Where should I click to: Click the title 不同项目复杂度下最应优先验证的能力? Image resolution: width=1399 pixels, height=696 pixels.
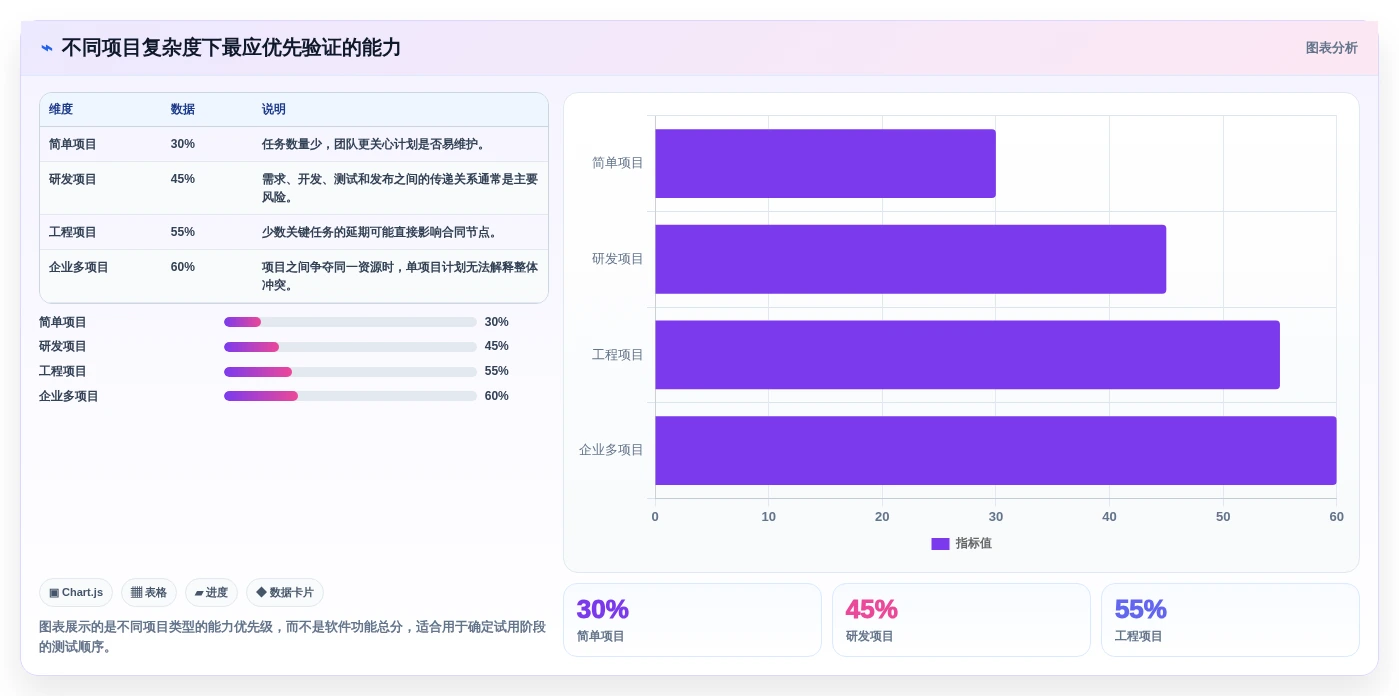click(231, 48)
